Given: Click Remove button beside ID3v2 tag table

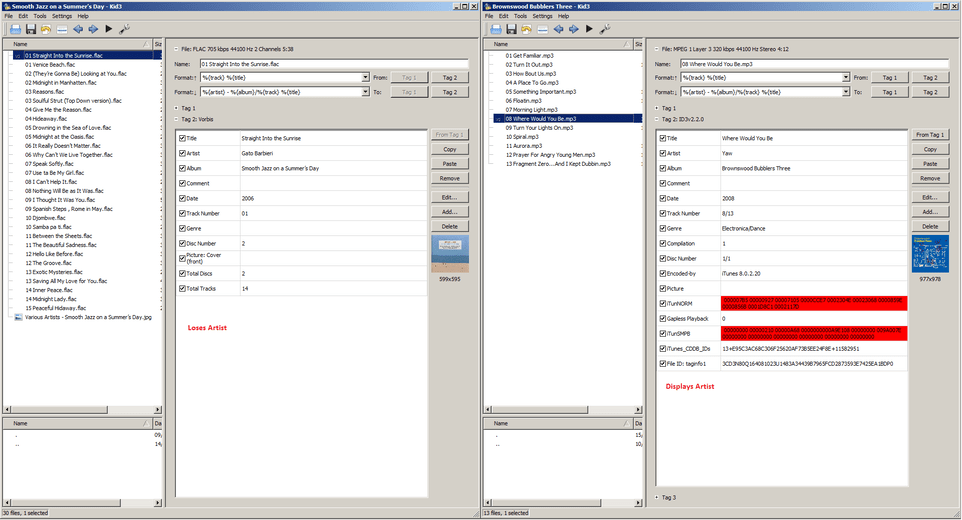Looking at the screenshot, I should (x=930, y=178).
